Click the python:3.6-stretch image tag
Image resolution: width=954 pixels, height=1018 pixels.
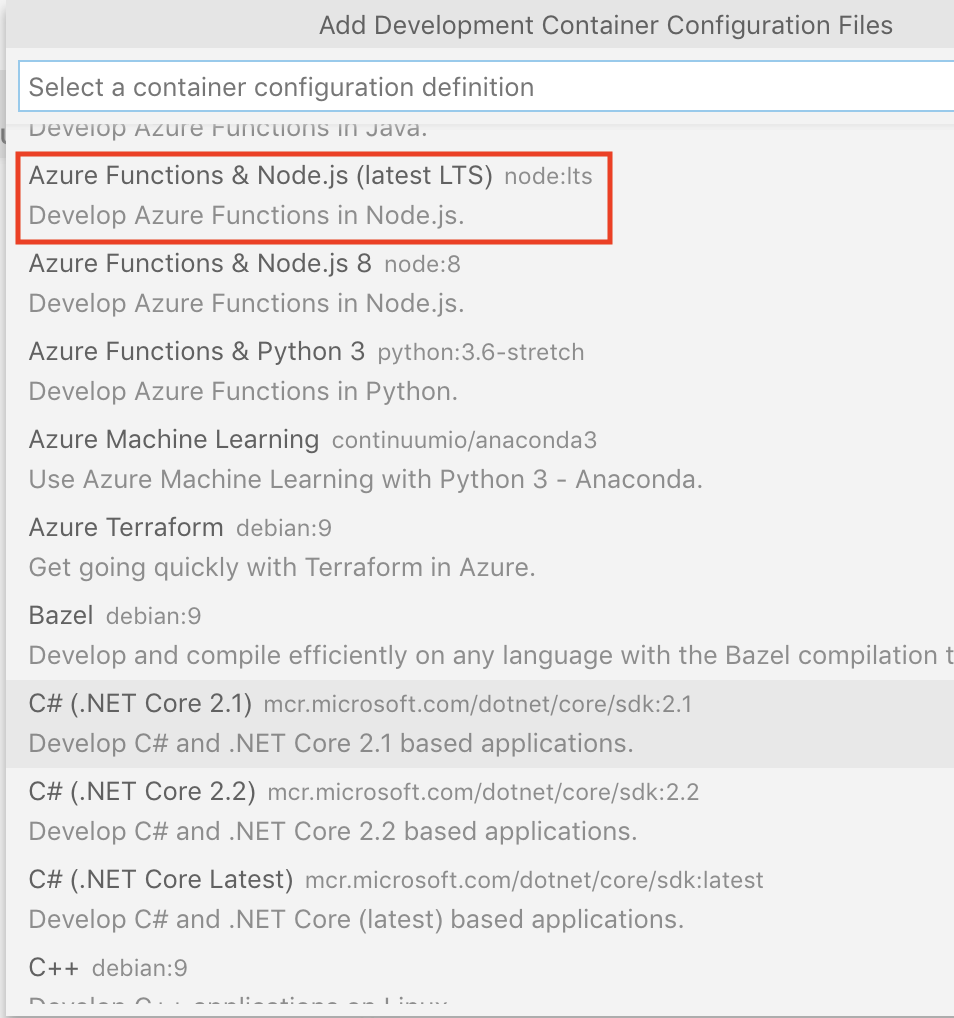point(480,354)
